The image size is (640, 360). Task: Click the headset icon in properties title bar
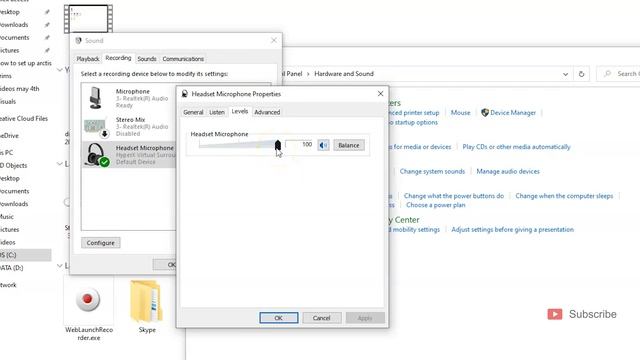[x=184, y=94]
